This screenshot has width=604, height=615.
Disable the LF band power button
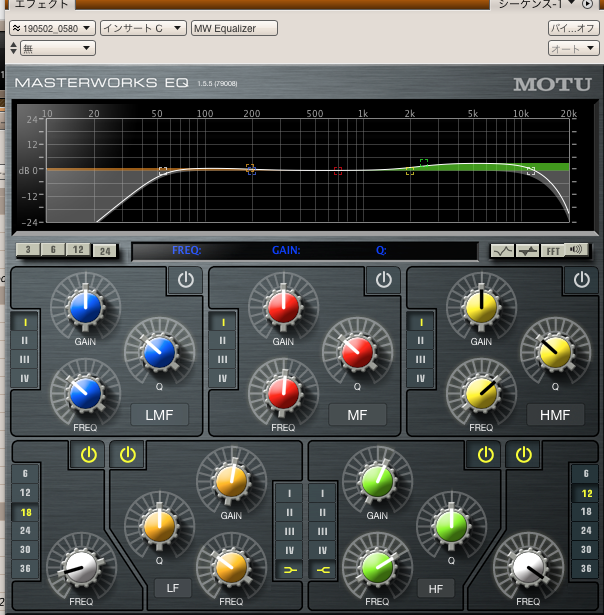point(128,455)
